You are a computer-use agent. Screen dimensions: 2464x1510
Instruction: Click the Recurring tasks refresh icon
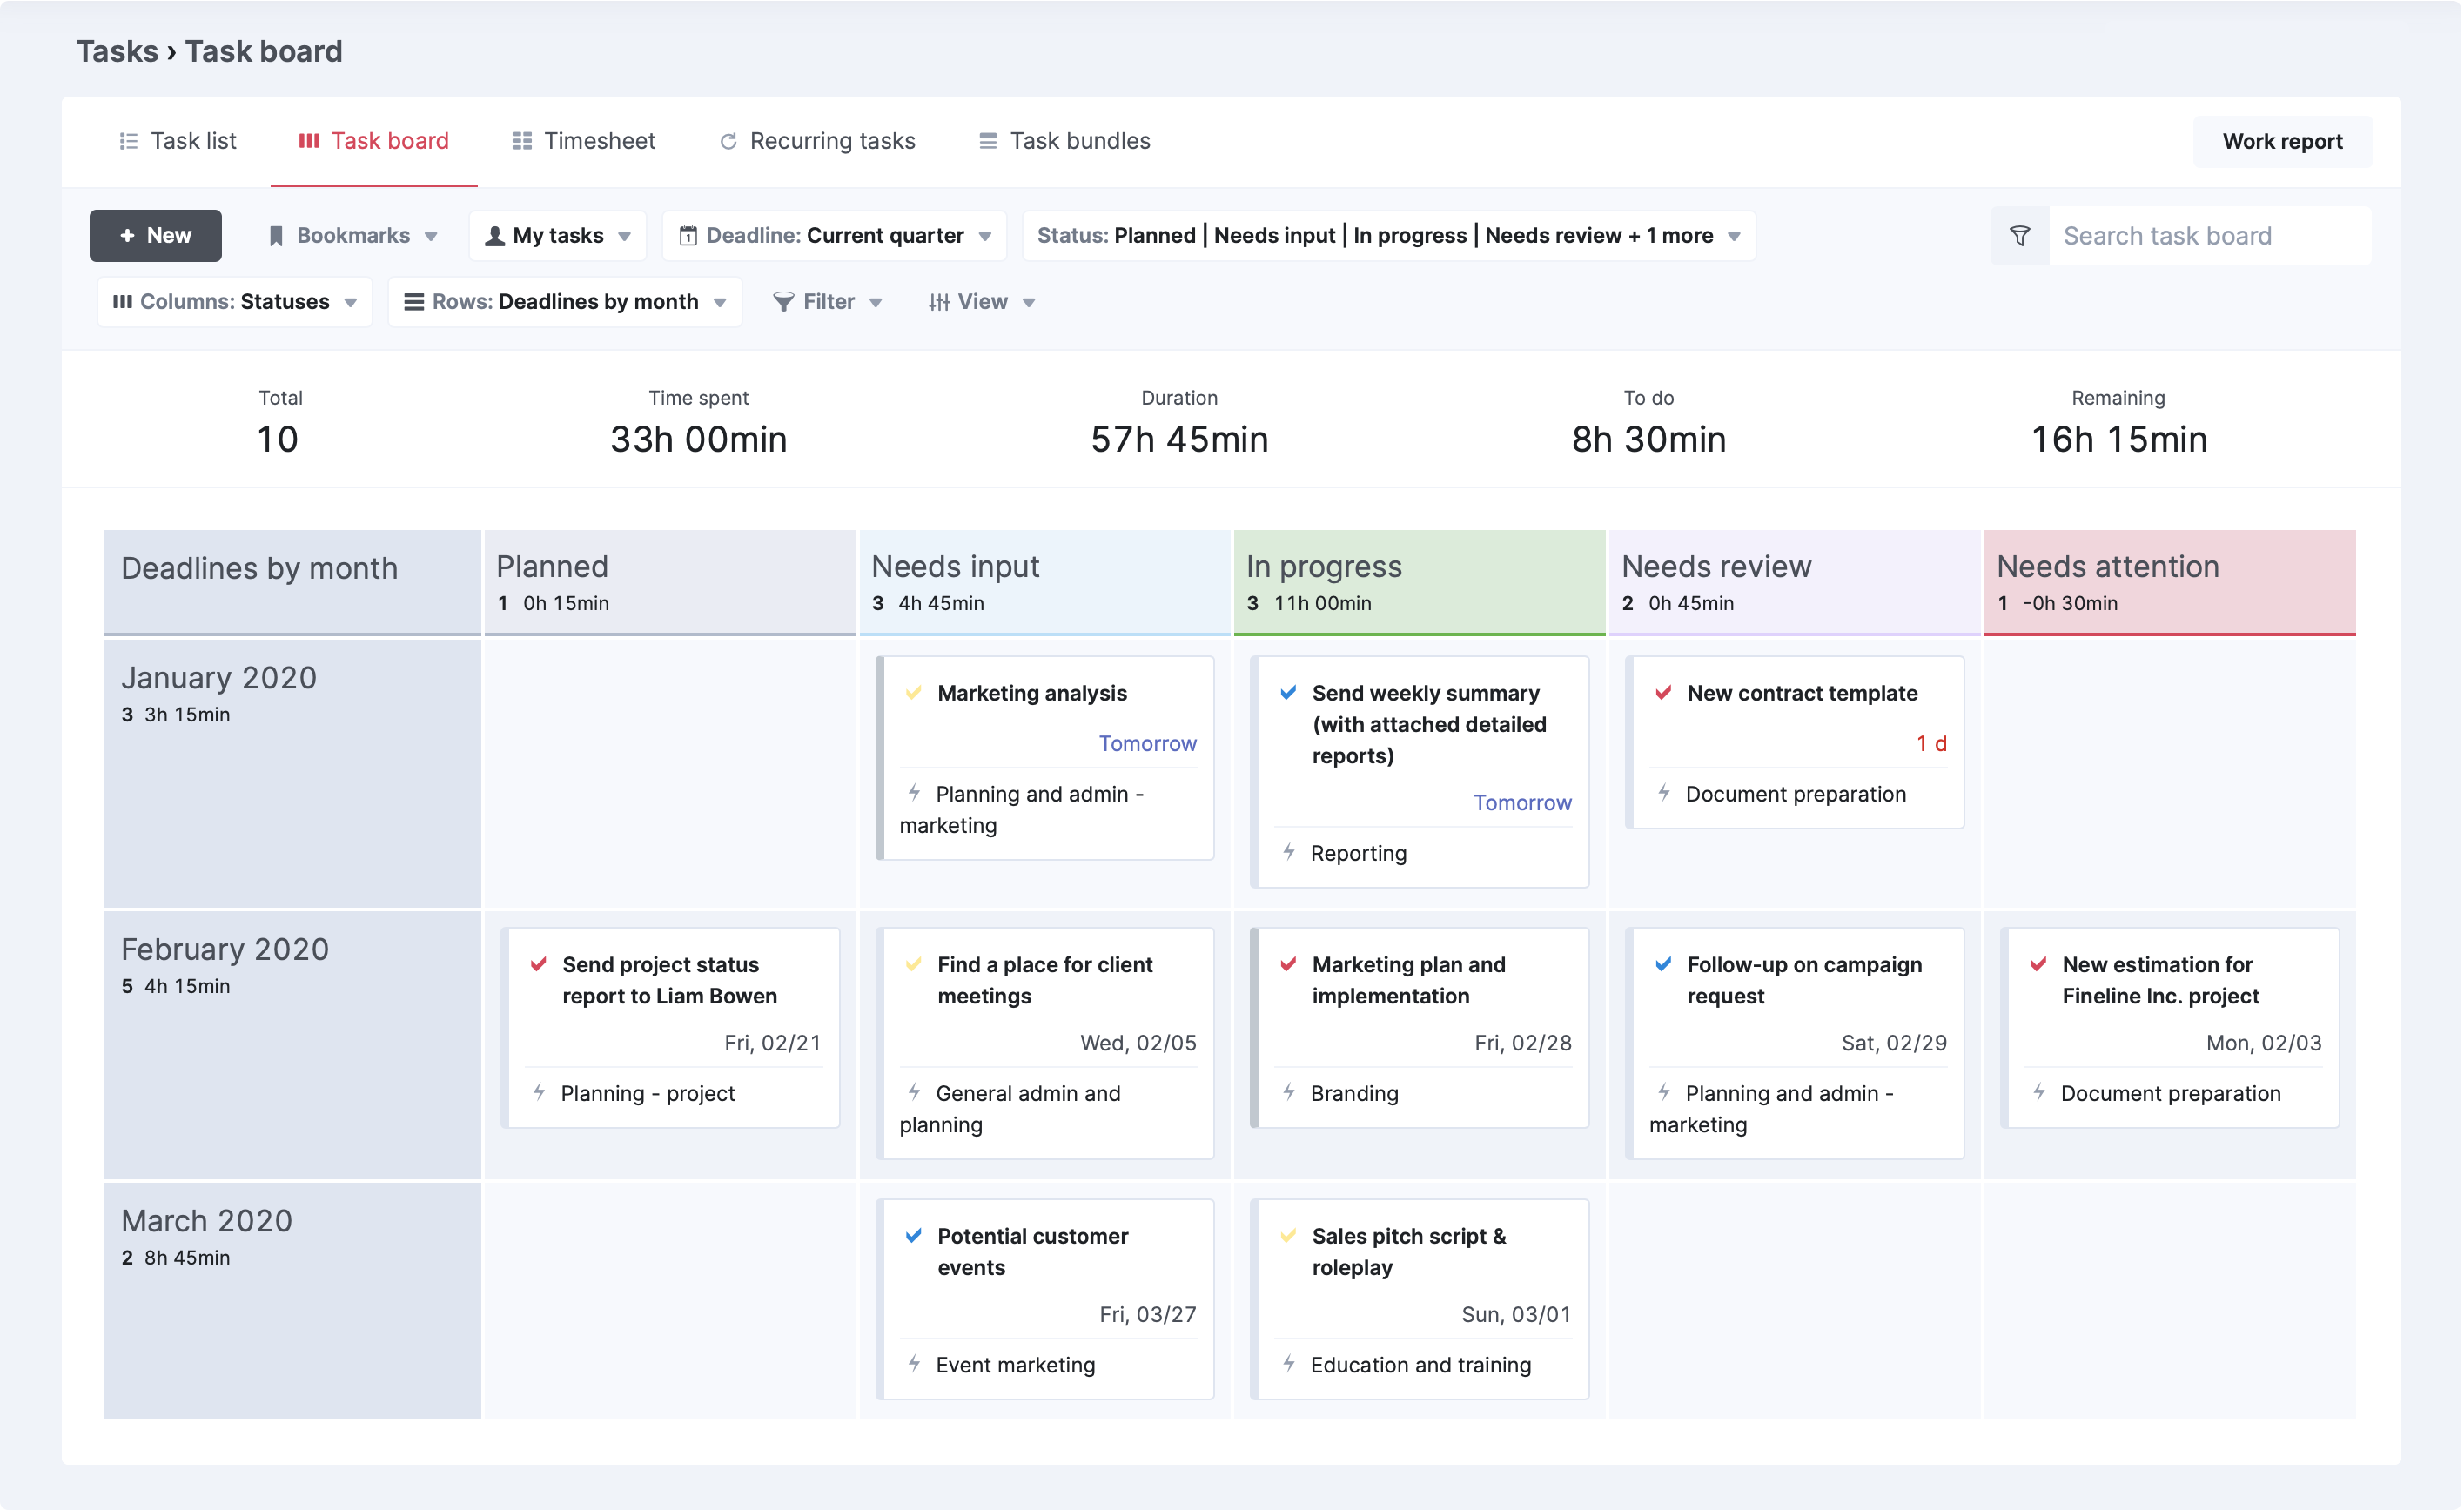tap(728, 141)
